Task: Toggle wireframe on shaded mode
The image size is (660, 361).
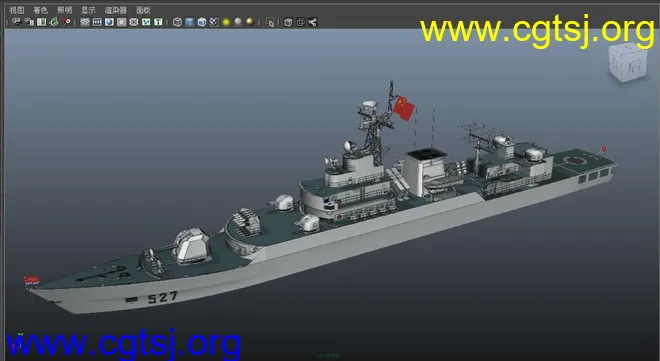Action: (202, 22)
